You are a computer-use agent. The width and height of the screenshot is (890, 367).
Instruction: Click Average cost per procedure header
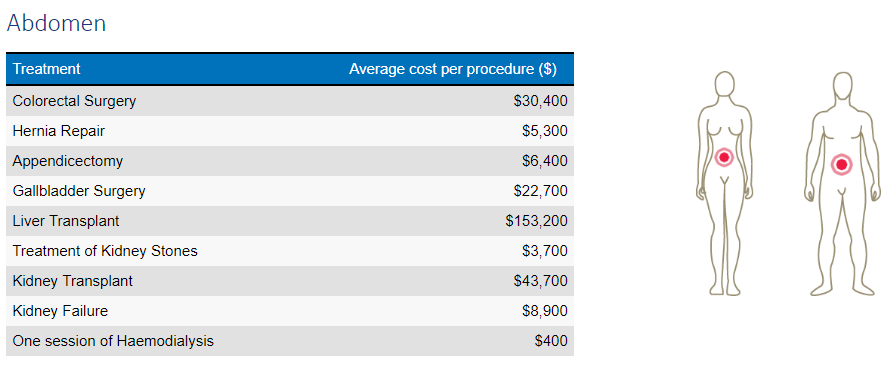pyautogui.click(x=452, y=69)
